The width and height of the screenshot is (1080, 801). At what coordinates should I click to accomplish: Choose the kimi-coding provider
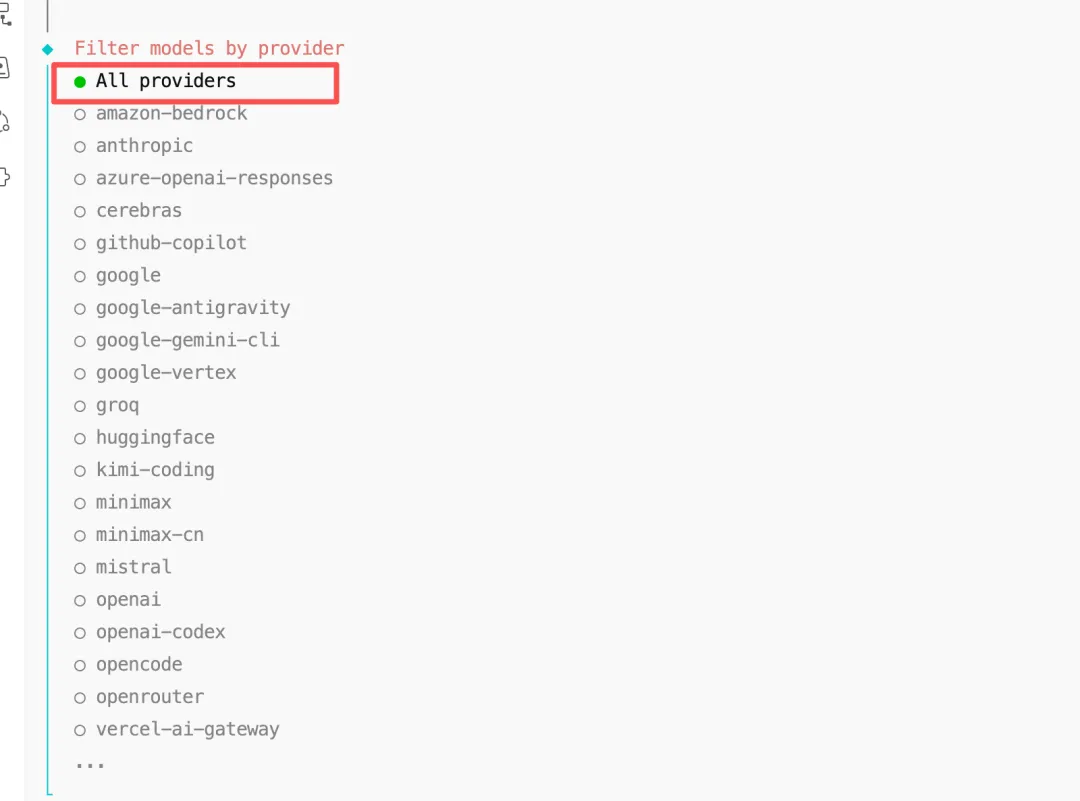155,469
